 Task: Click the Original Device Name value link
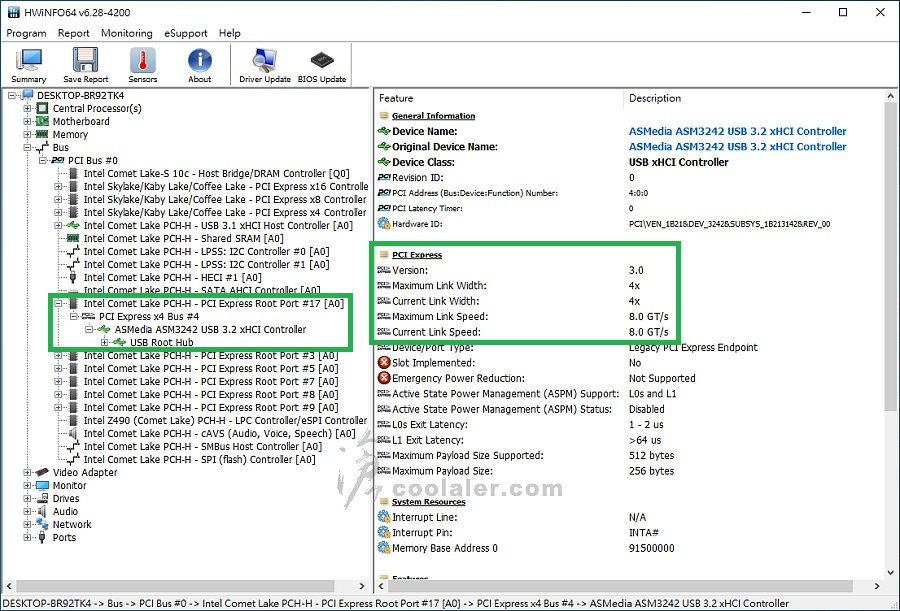point(738,146)
